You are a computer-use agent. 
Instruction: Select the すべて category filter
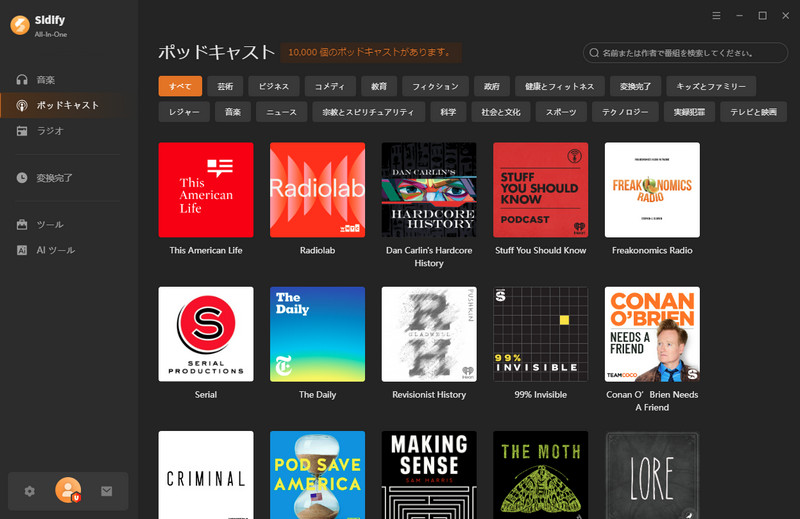(180, 86)
